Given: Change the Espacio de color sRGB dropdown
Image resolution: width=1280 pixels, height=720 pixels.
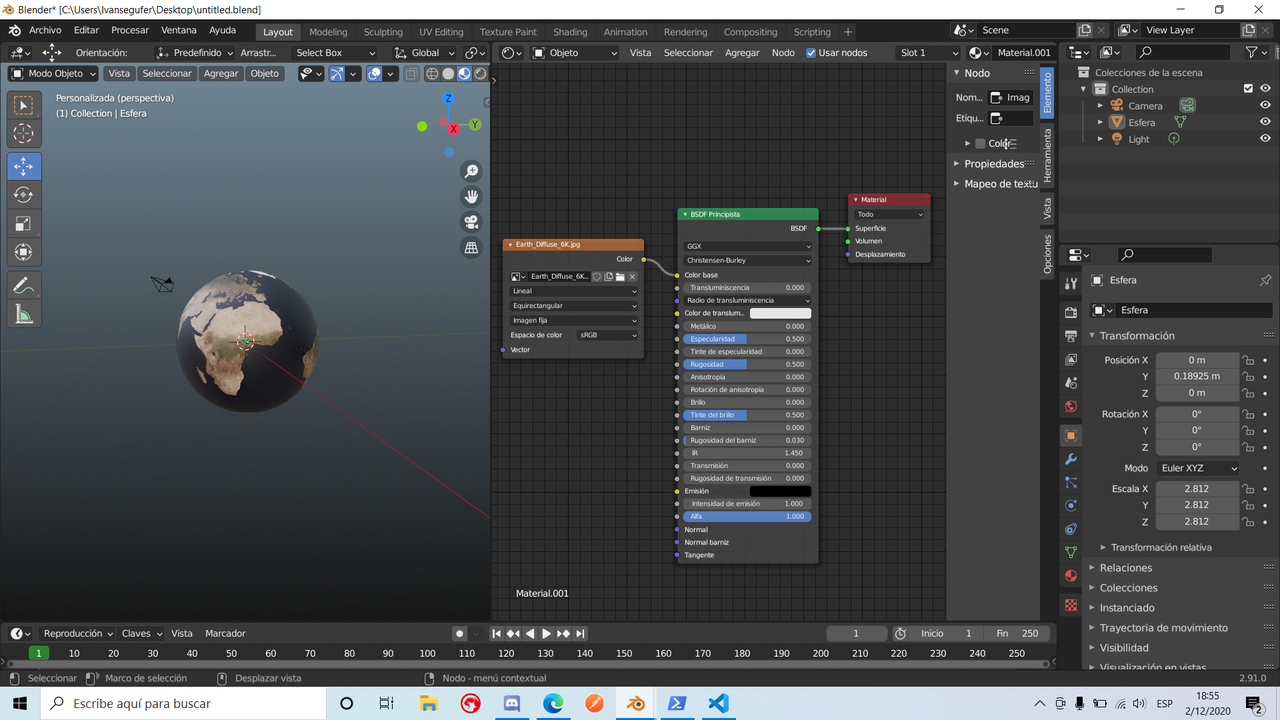Looking at the screenshot, I should [x=608, y=335].
